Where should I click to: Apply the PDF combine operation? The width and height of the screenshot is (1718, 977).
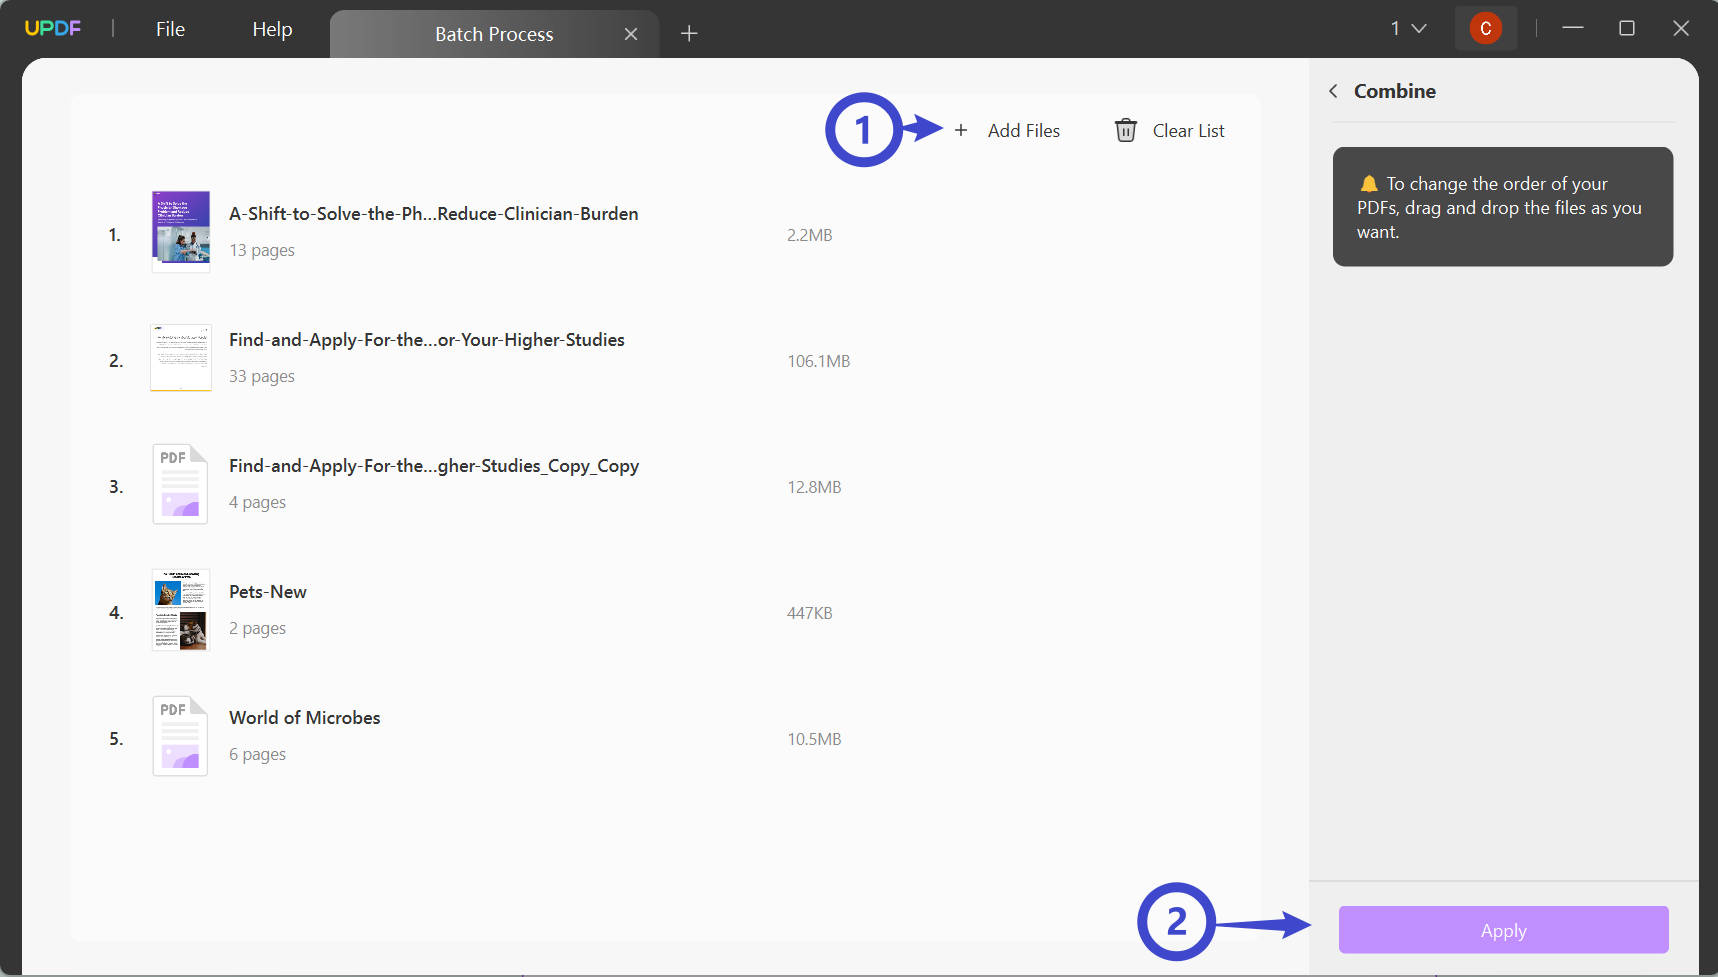1502,929
